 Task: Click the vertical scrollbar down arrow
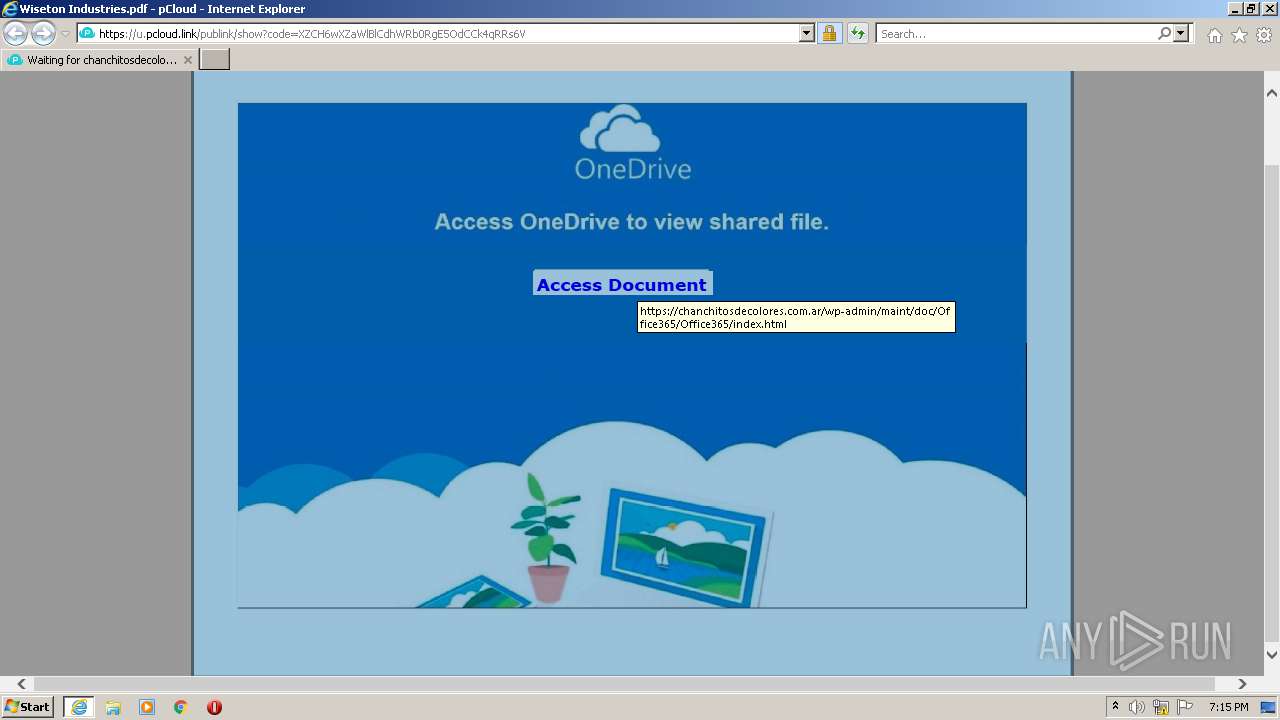click(1272, 655)
